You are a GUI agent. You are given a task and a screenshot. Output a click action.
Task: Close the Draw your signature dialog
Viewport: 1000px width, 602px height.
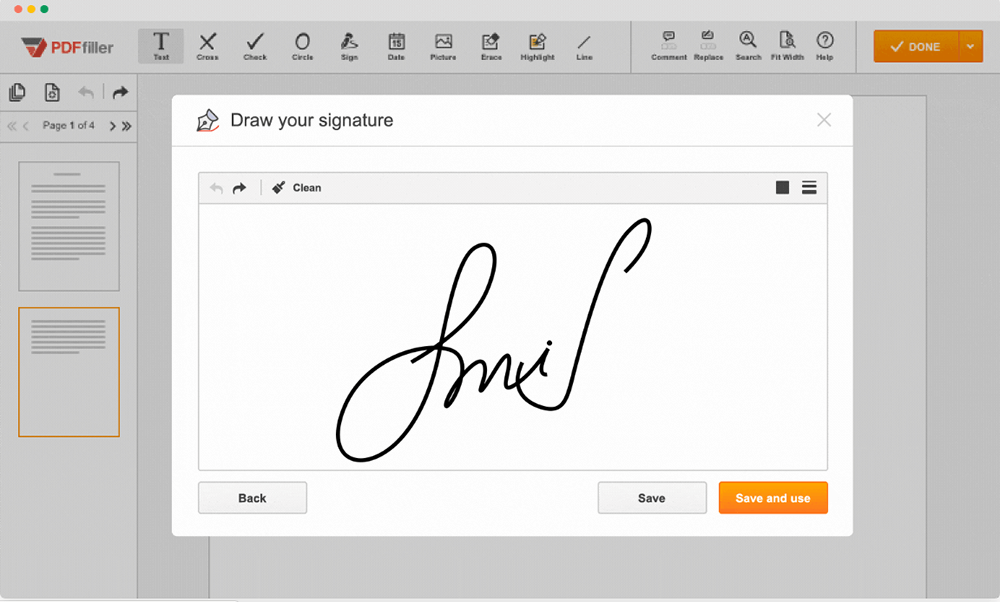[824, 120]
